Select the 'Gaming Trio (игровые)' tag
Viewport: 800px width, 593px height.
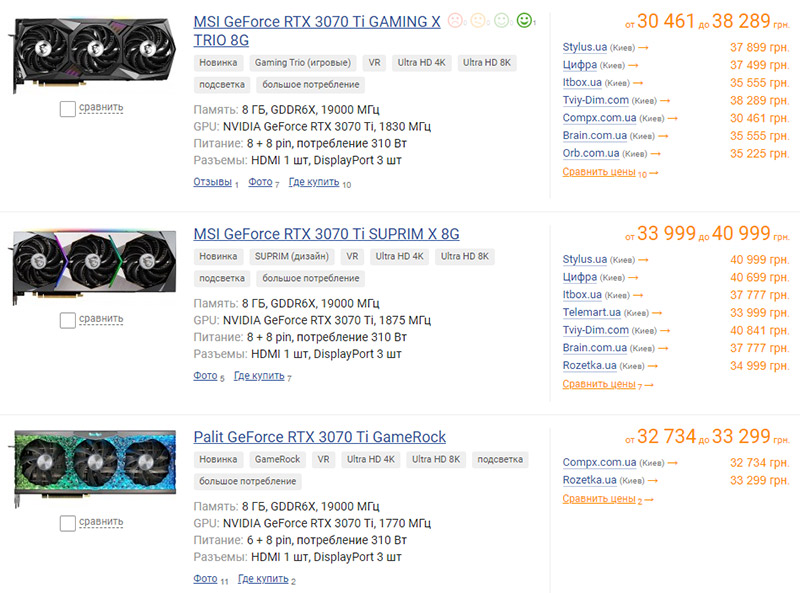(303, 63)
